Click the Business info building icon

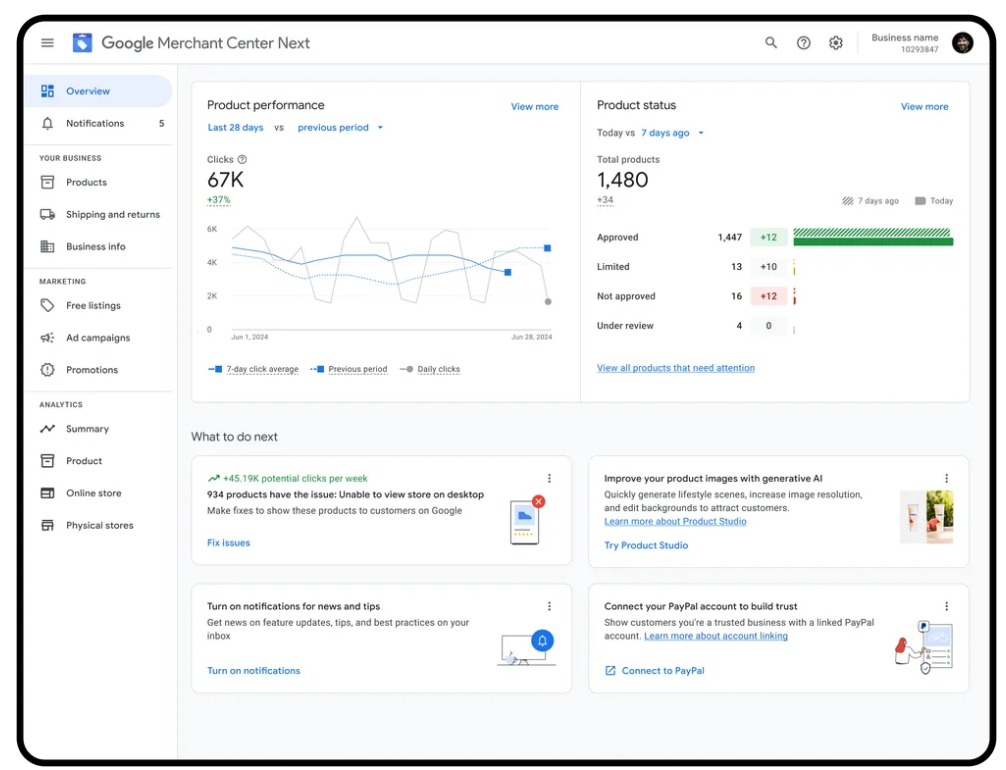[47, 246]
